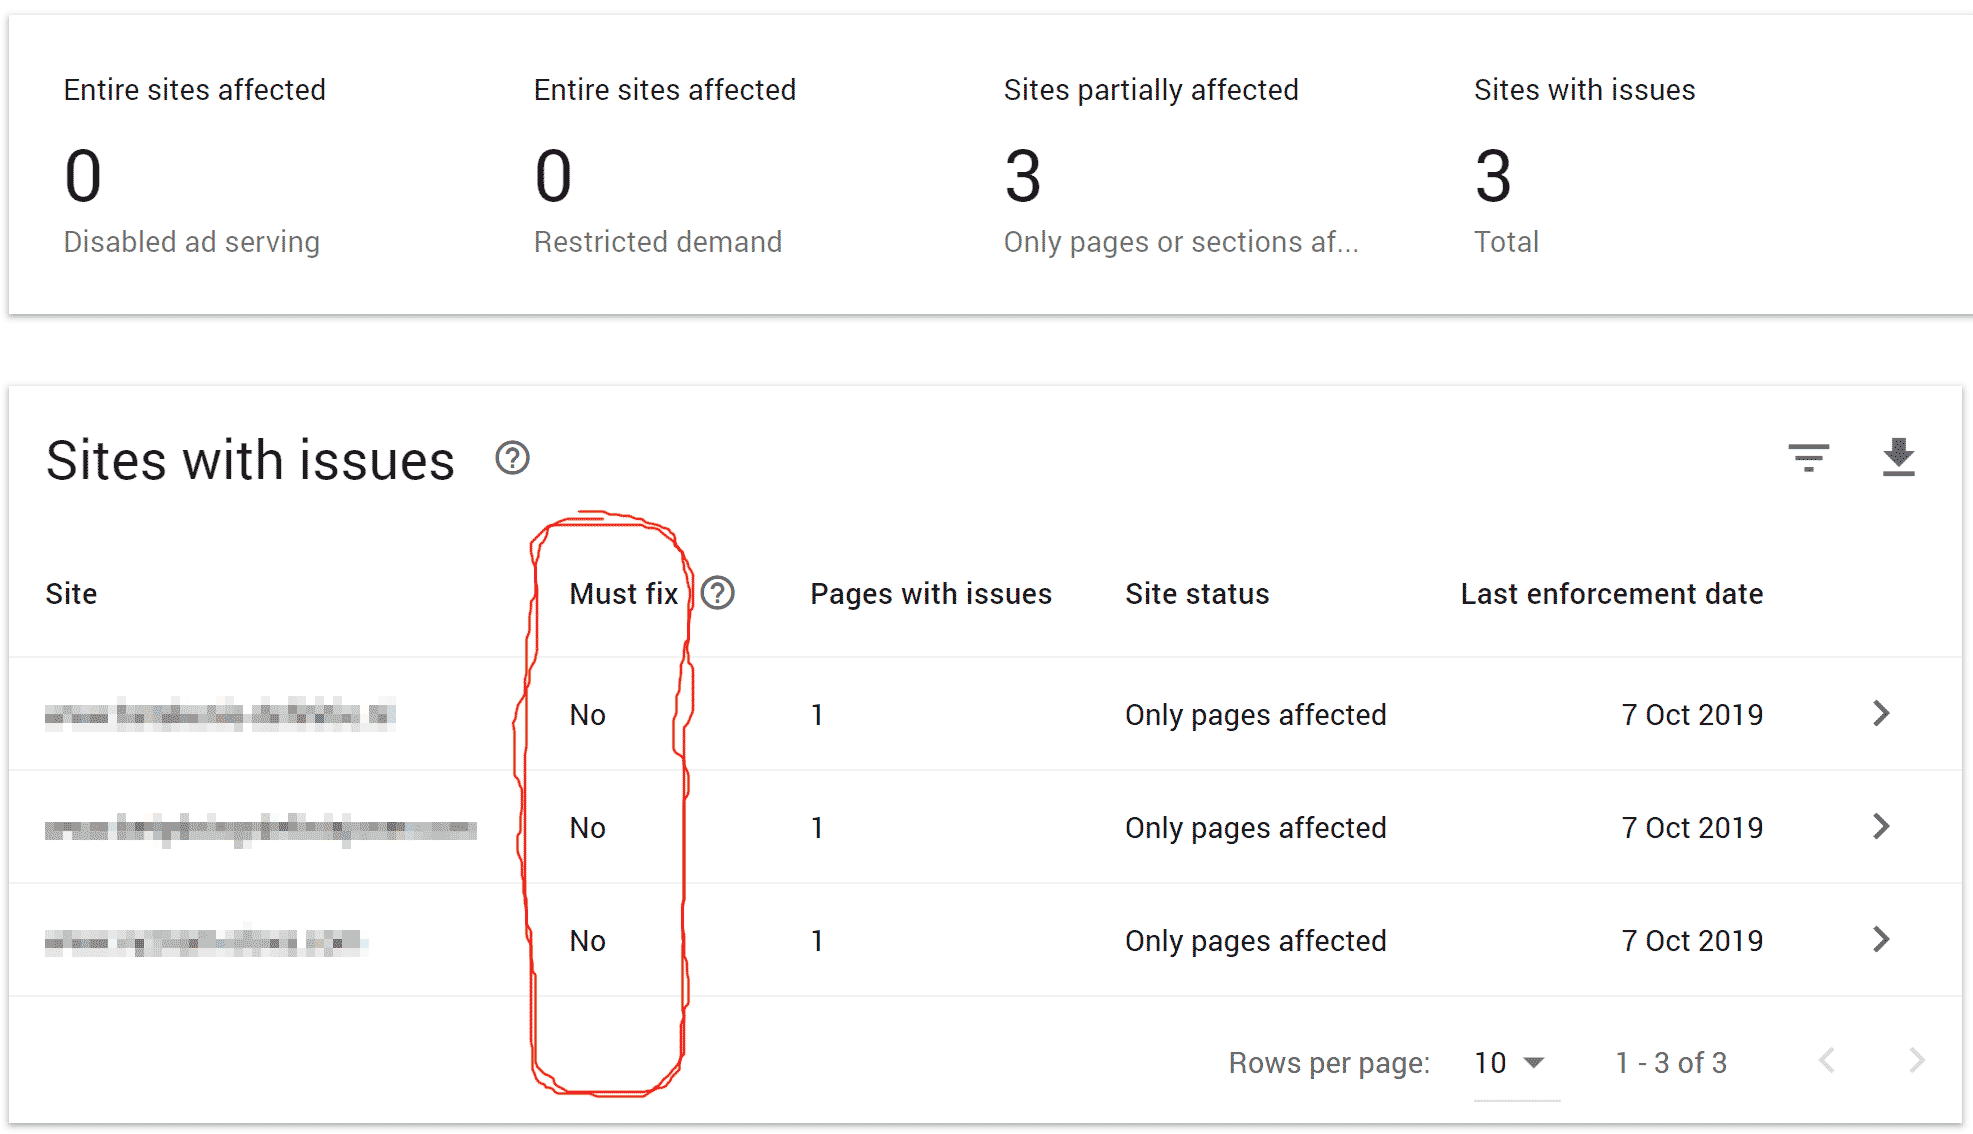Download the sites with issues report
Image resolution: width=1973 pixels, height=1134 pixels.
1897,459
